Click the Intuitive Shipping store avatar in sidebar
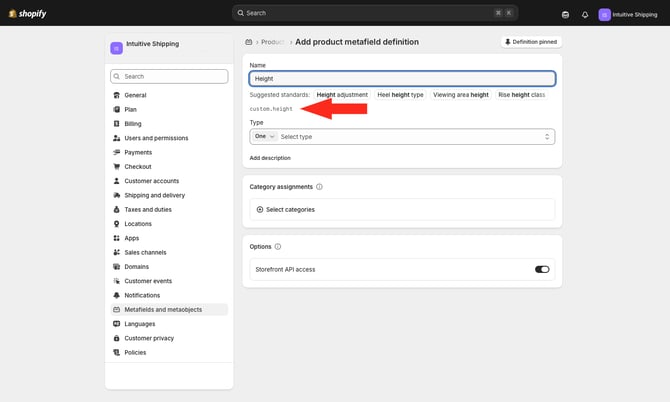The image size is (670, 402). pos(117,47)
